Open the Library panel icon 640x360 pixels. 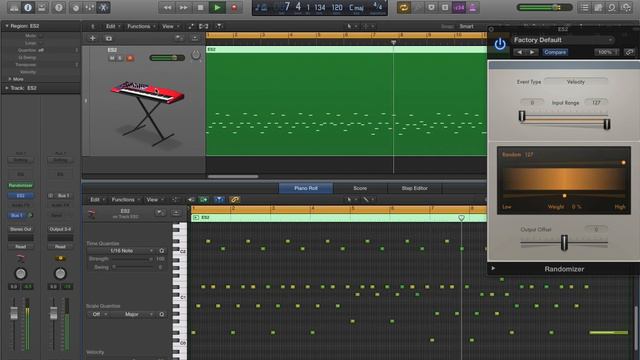14,7
